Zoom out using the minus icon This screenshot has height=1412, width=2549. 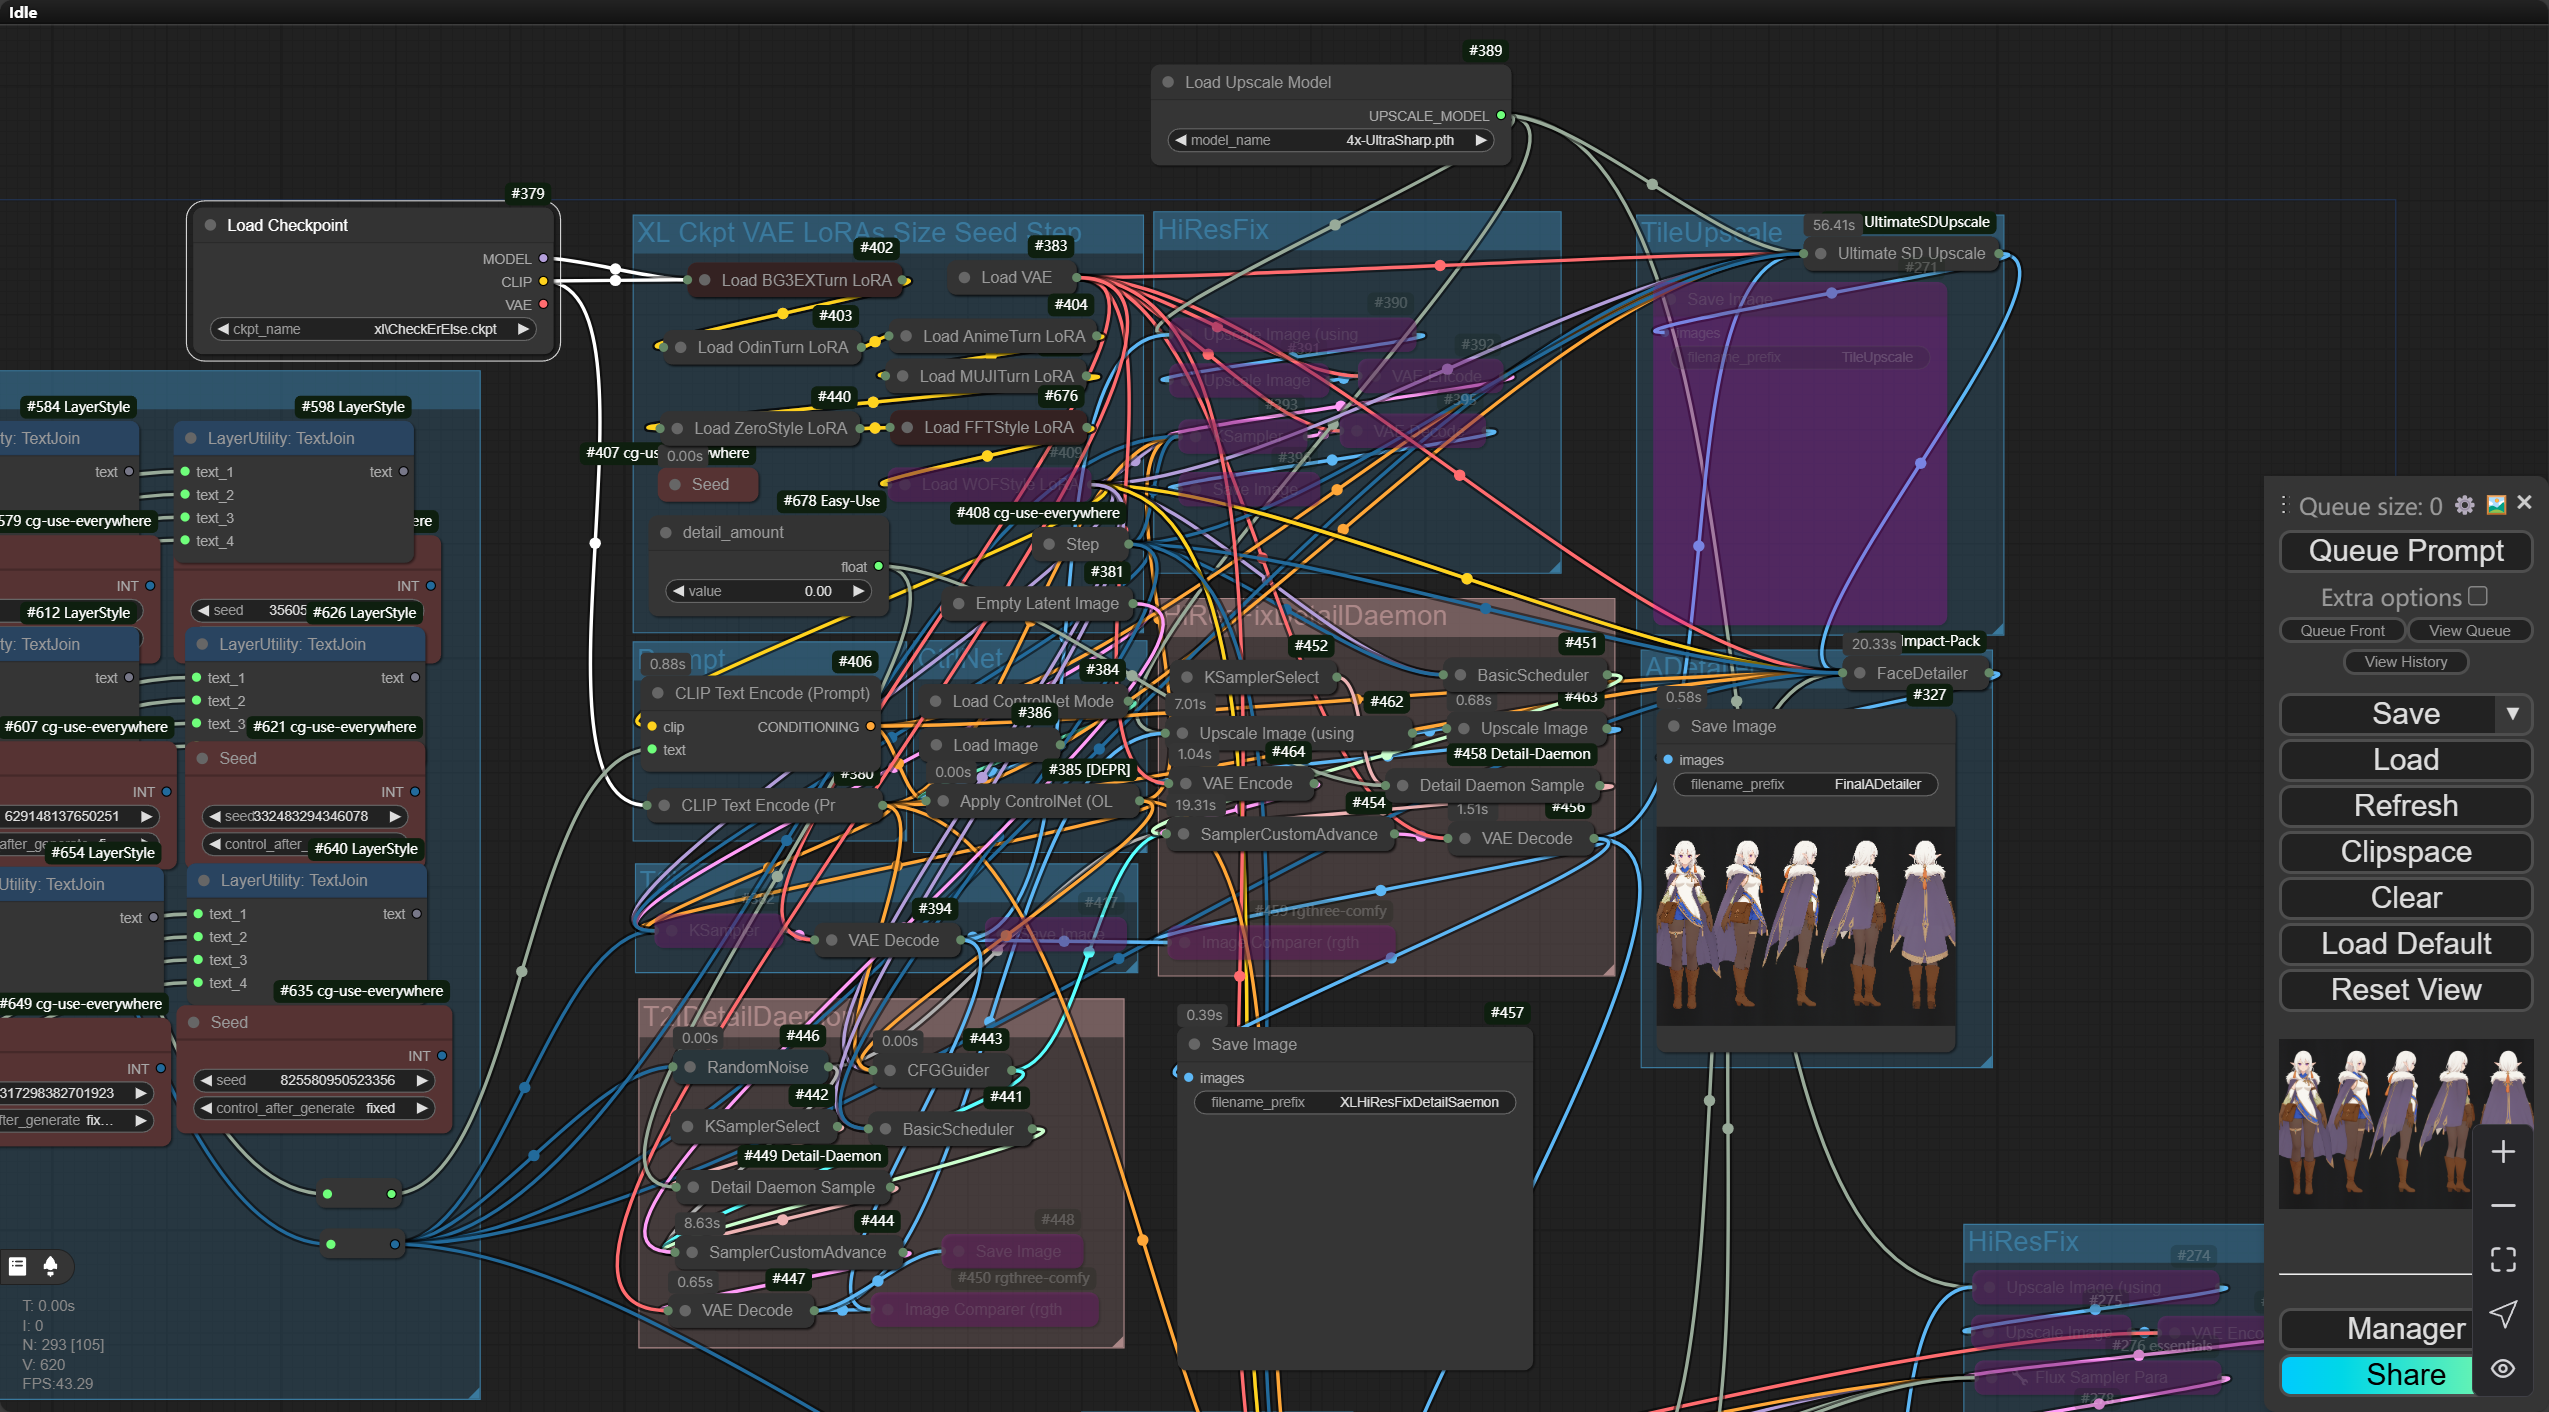(2503, 1206)
